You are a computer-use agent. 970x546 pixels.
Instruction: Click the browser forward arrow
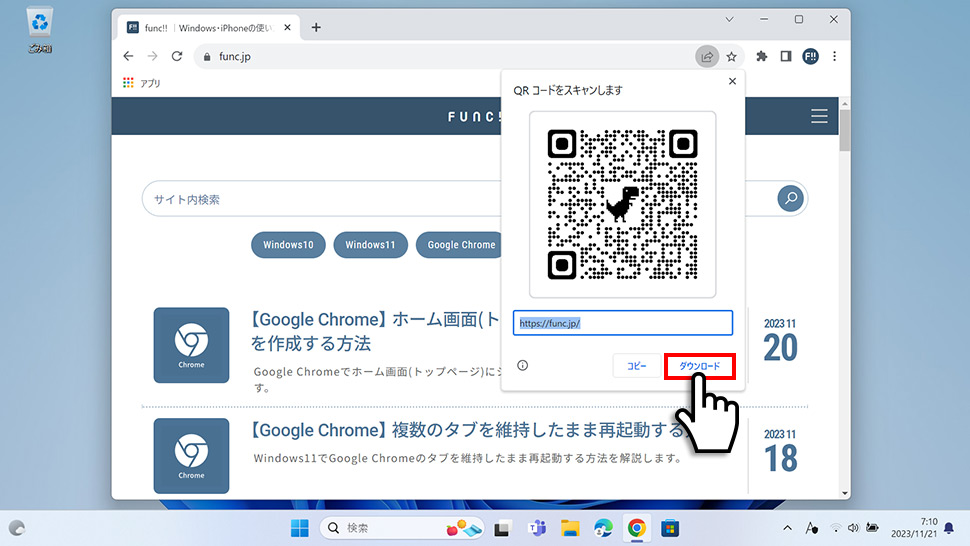152,56
